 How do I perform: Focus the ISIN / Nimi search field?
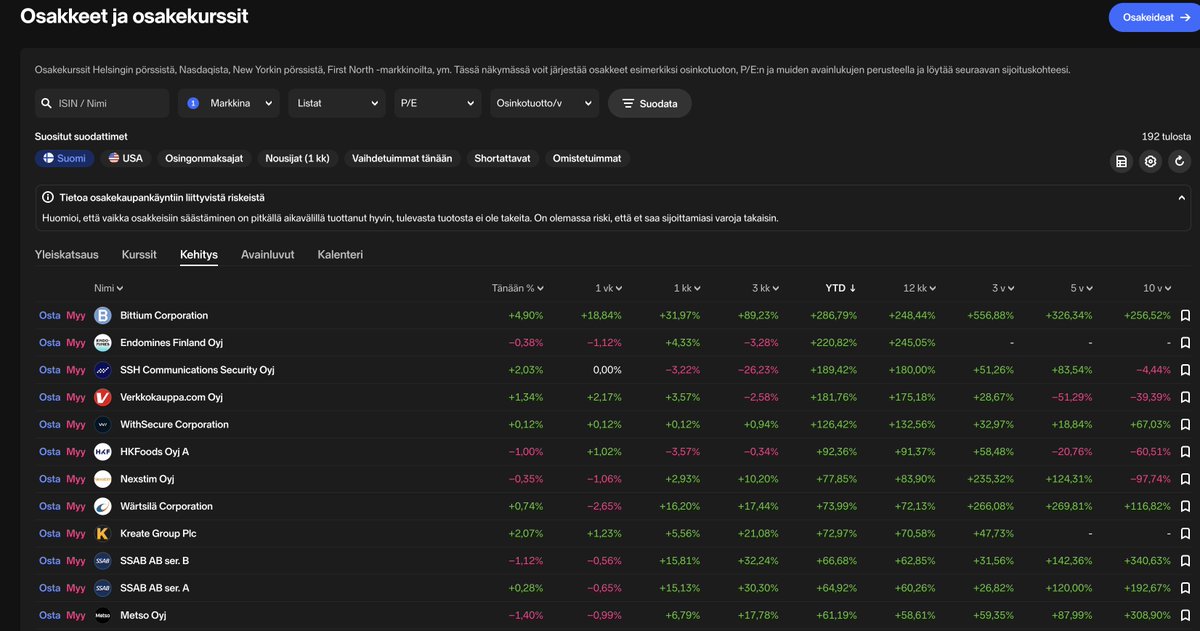click(x=102, y=103)
